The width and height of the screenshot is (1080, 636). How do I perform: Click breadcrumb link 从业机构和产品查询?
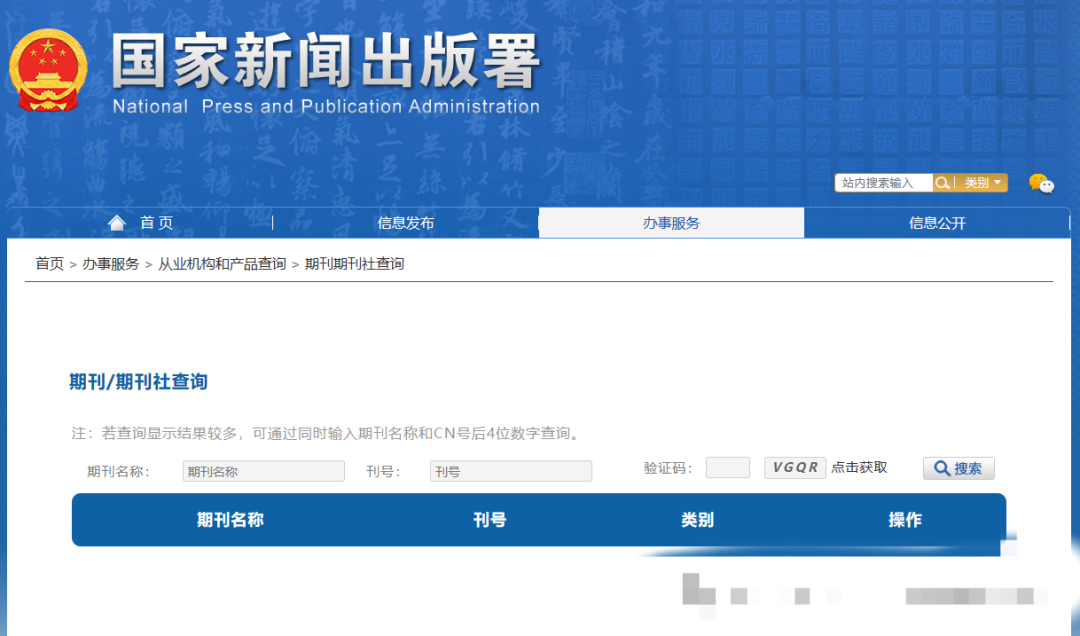(222, 264)
